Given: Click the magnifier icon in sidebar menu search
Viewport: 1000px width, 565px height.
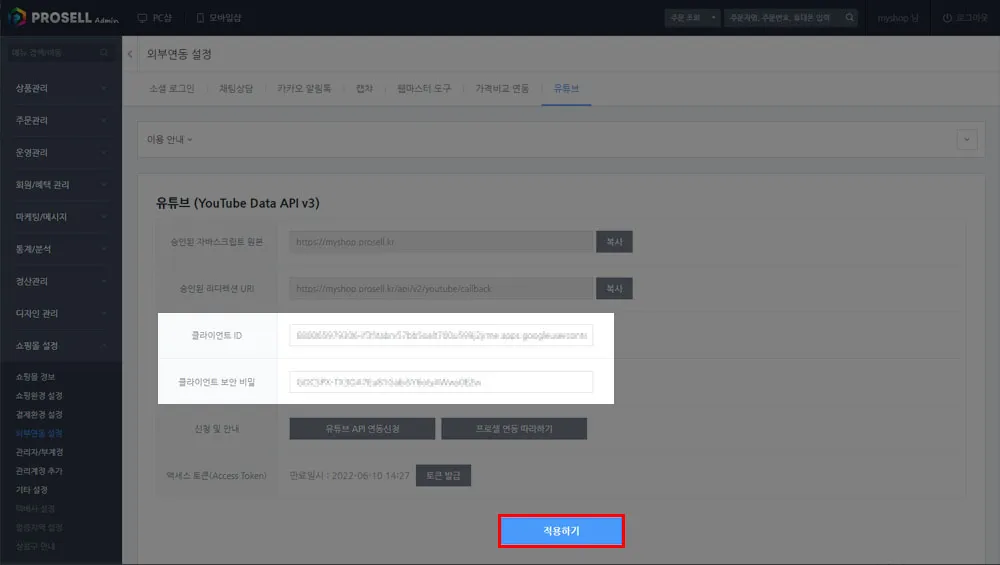Looking at the screenshot, I should tap(104, 52).
